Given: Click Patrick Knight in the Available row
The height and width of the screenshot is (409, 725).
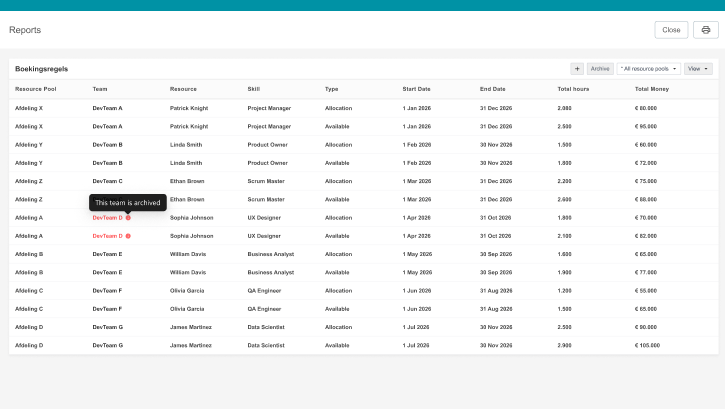Looking at the screenshot, I should point(189,126).
